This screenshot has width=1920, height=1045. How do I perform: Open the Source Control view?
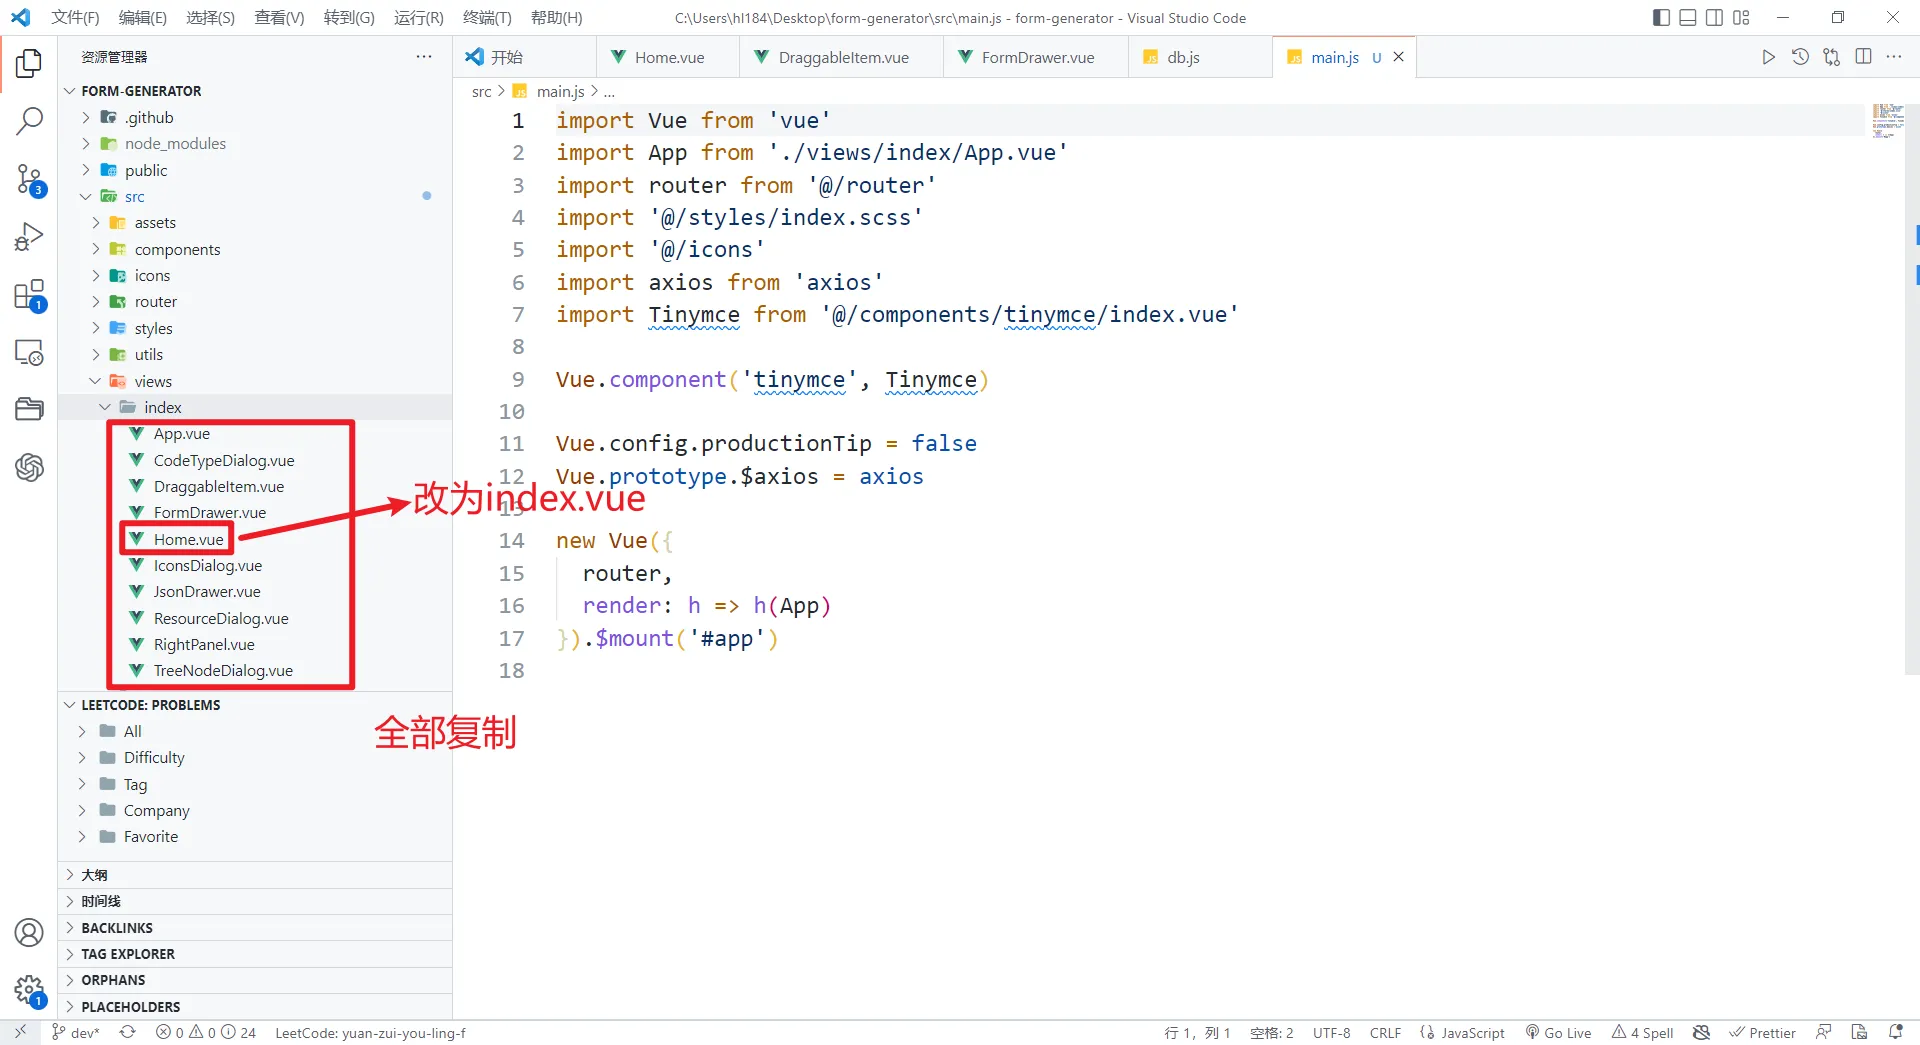point(29,180)
